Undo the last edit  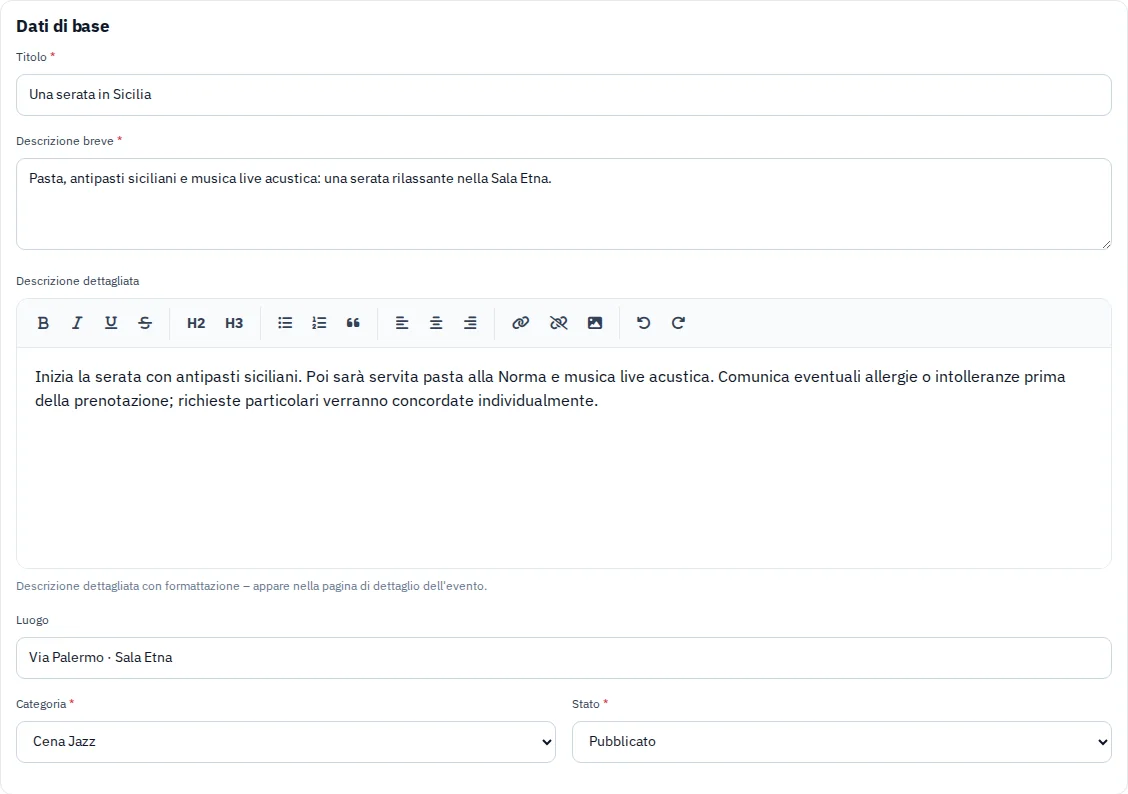point(644,323)
